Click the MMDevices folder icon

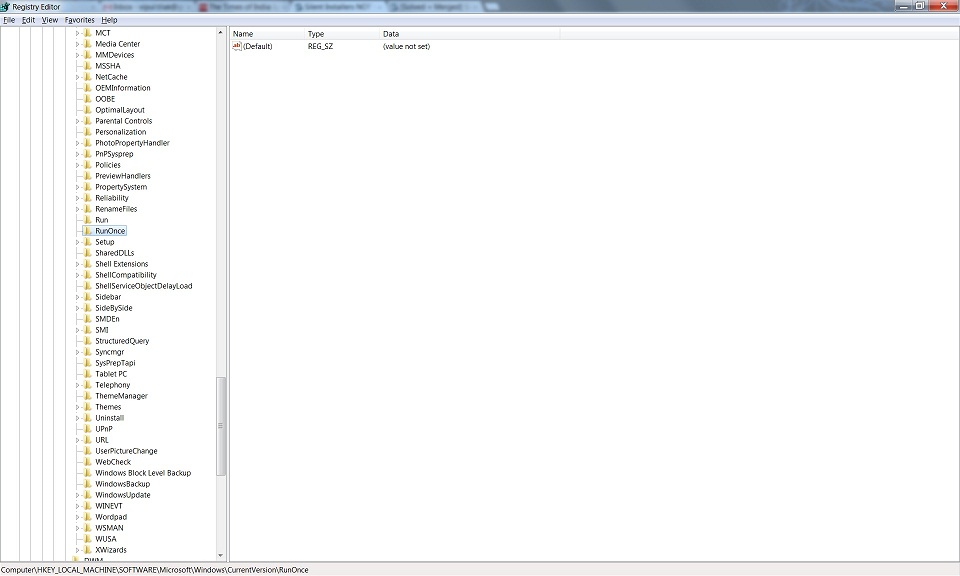(x=88, y=55)
